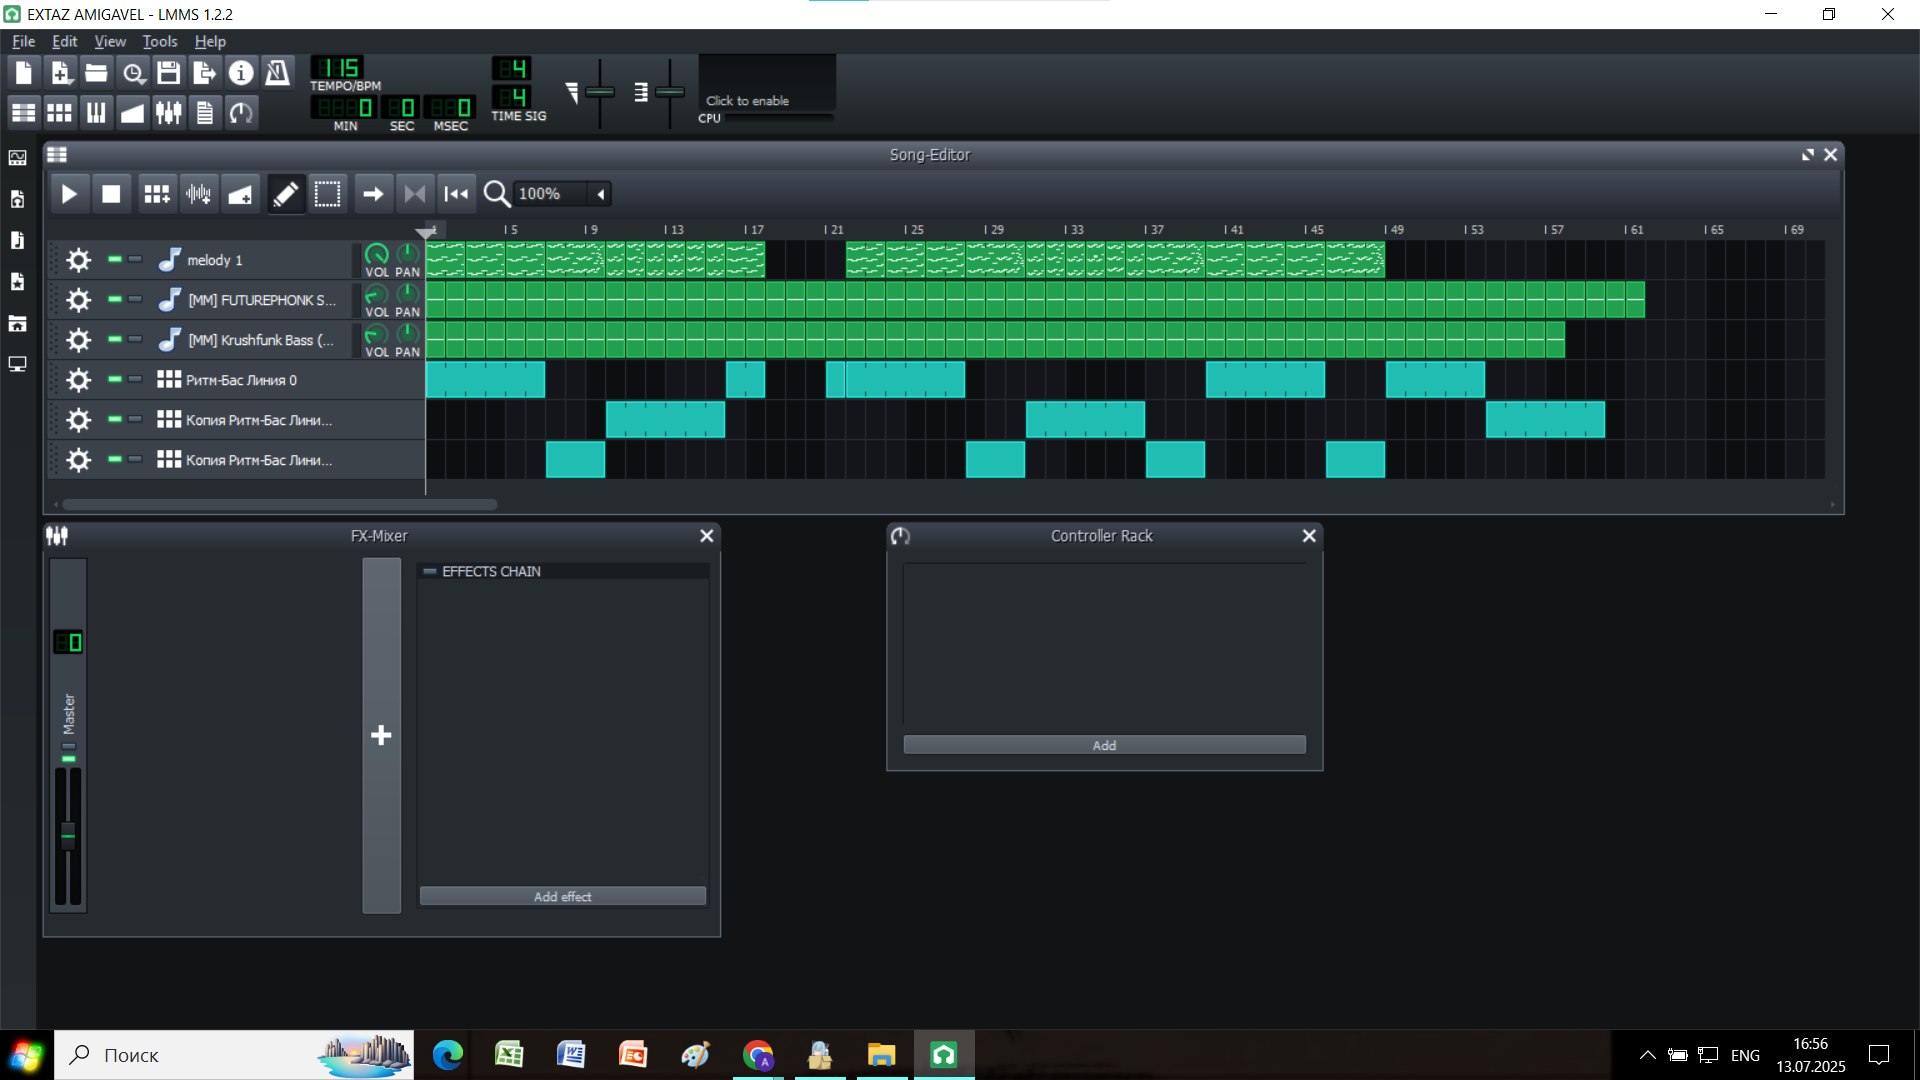This screenshot has width=1920, height=1080.
Task: Open the Tools menu
Action: coord(159,41)
